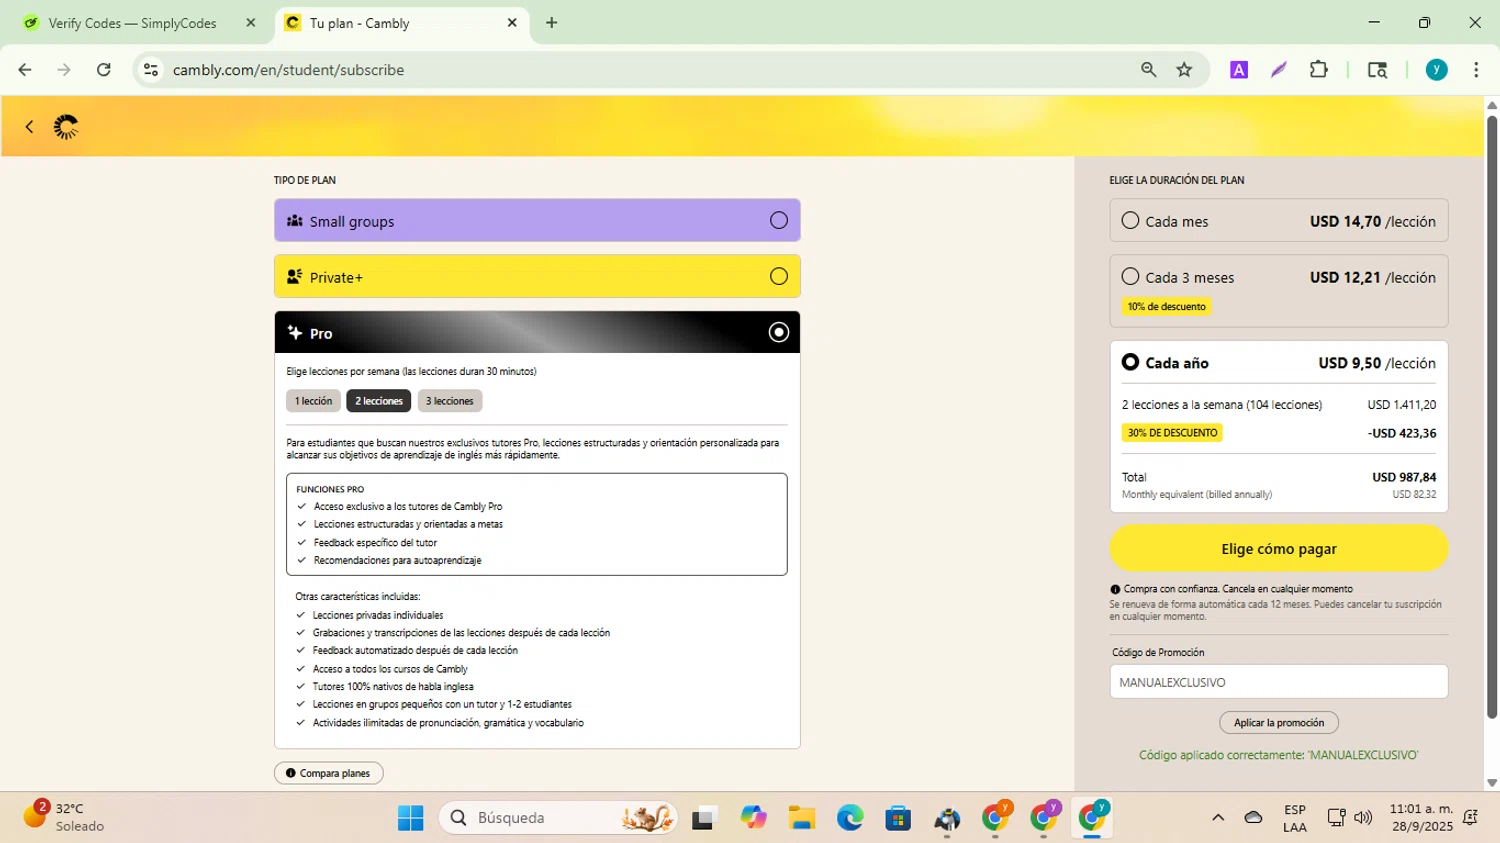Click the Total USD 987,84 amount

[1404, 477]
